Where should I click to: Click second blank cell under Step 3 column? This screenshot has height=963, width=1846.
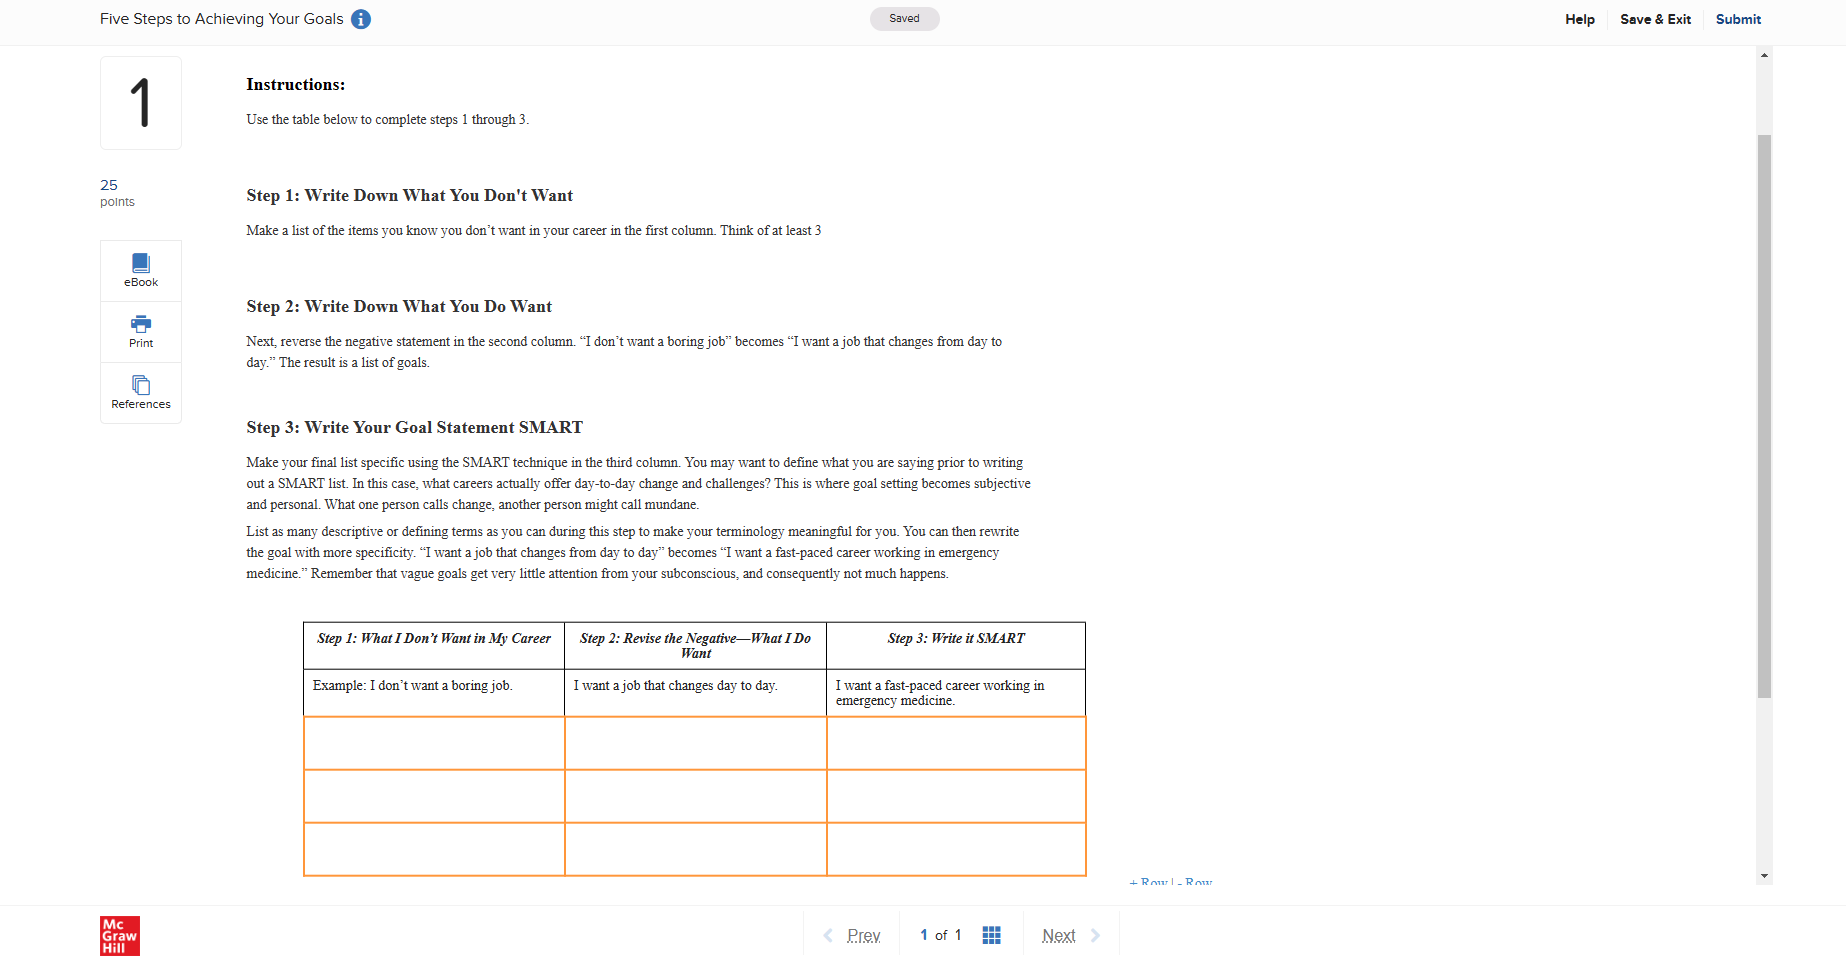pos(957,796)
